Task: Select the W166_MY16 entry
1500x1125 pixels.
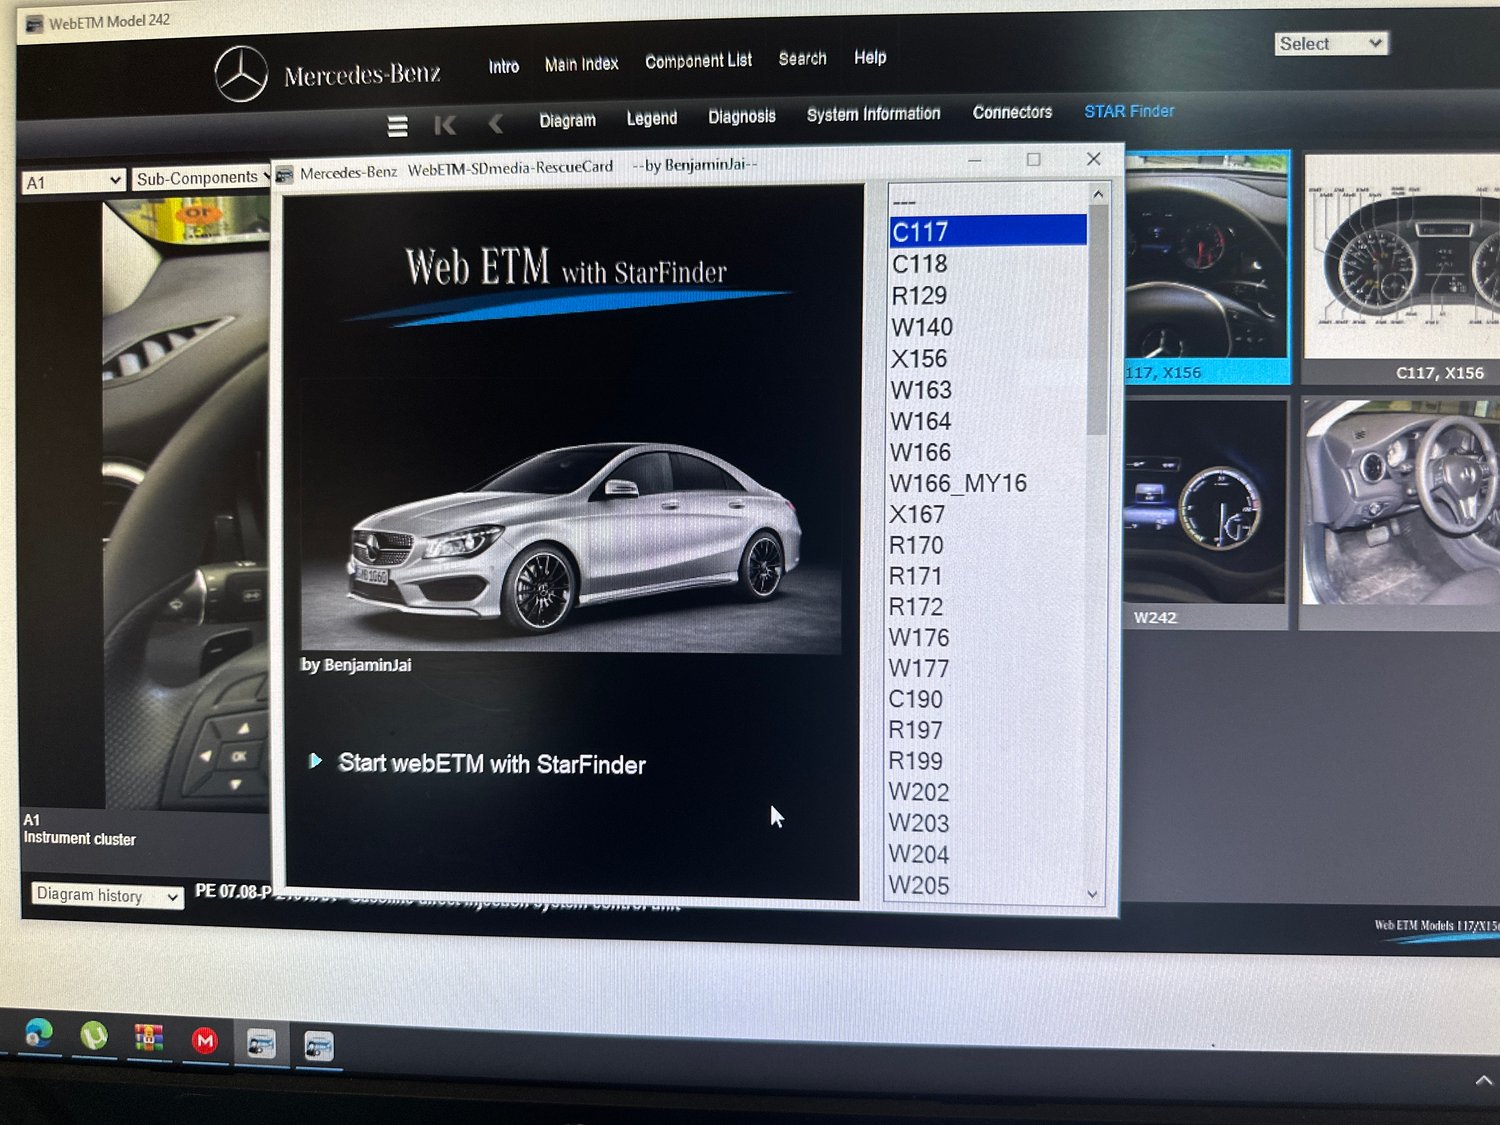Action: [x=988, y=483]
